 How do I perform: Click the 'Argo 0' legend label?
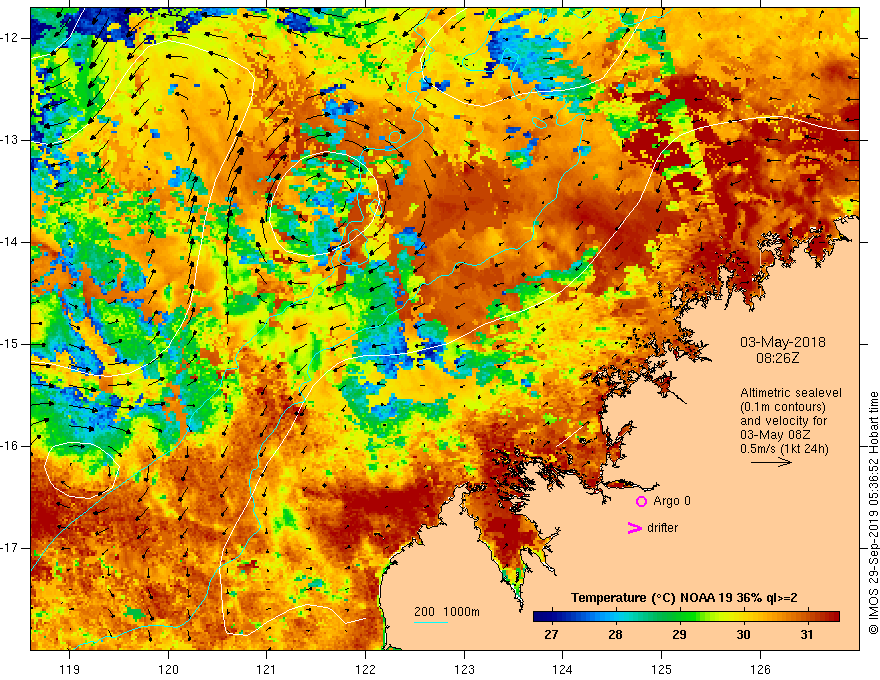(x=672, y=501)
